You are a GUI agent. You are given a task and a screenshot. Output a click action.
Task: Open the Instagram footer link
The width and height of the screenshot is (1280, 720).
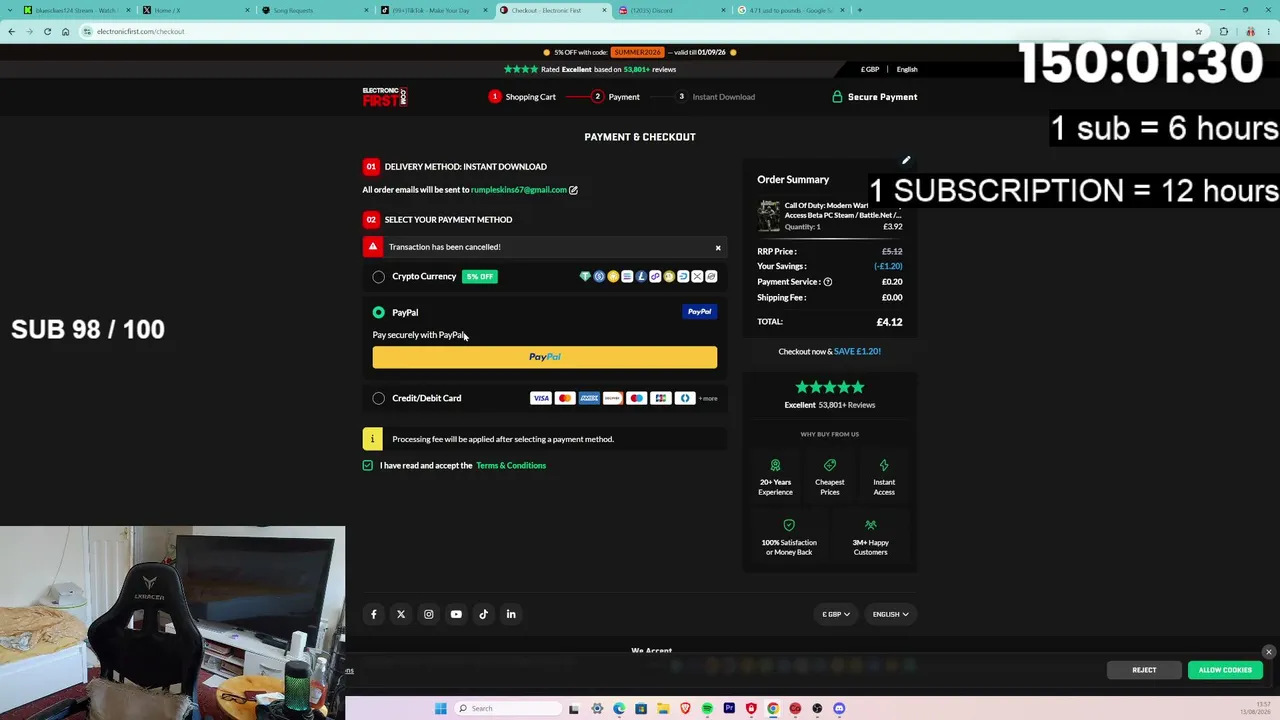pos(429,614)
